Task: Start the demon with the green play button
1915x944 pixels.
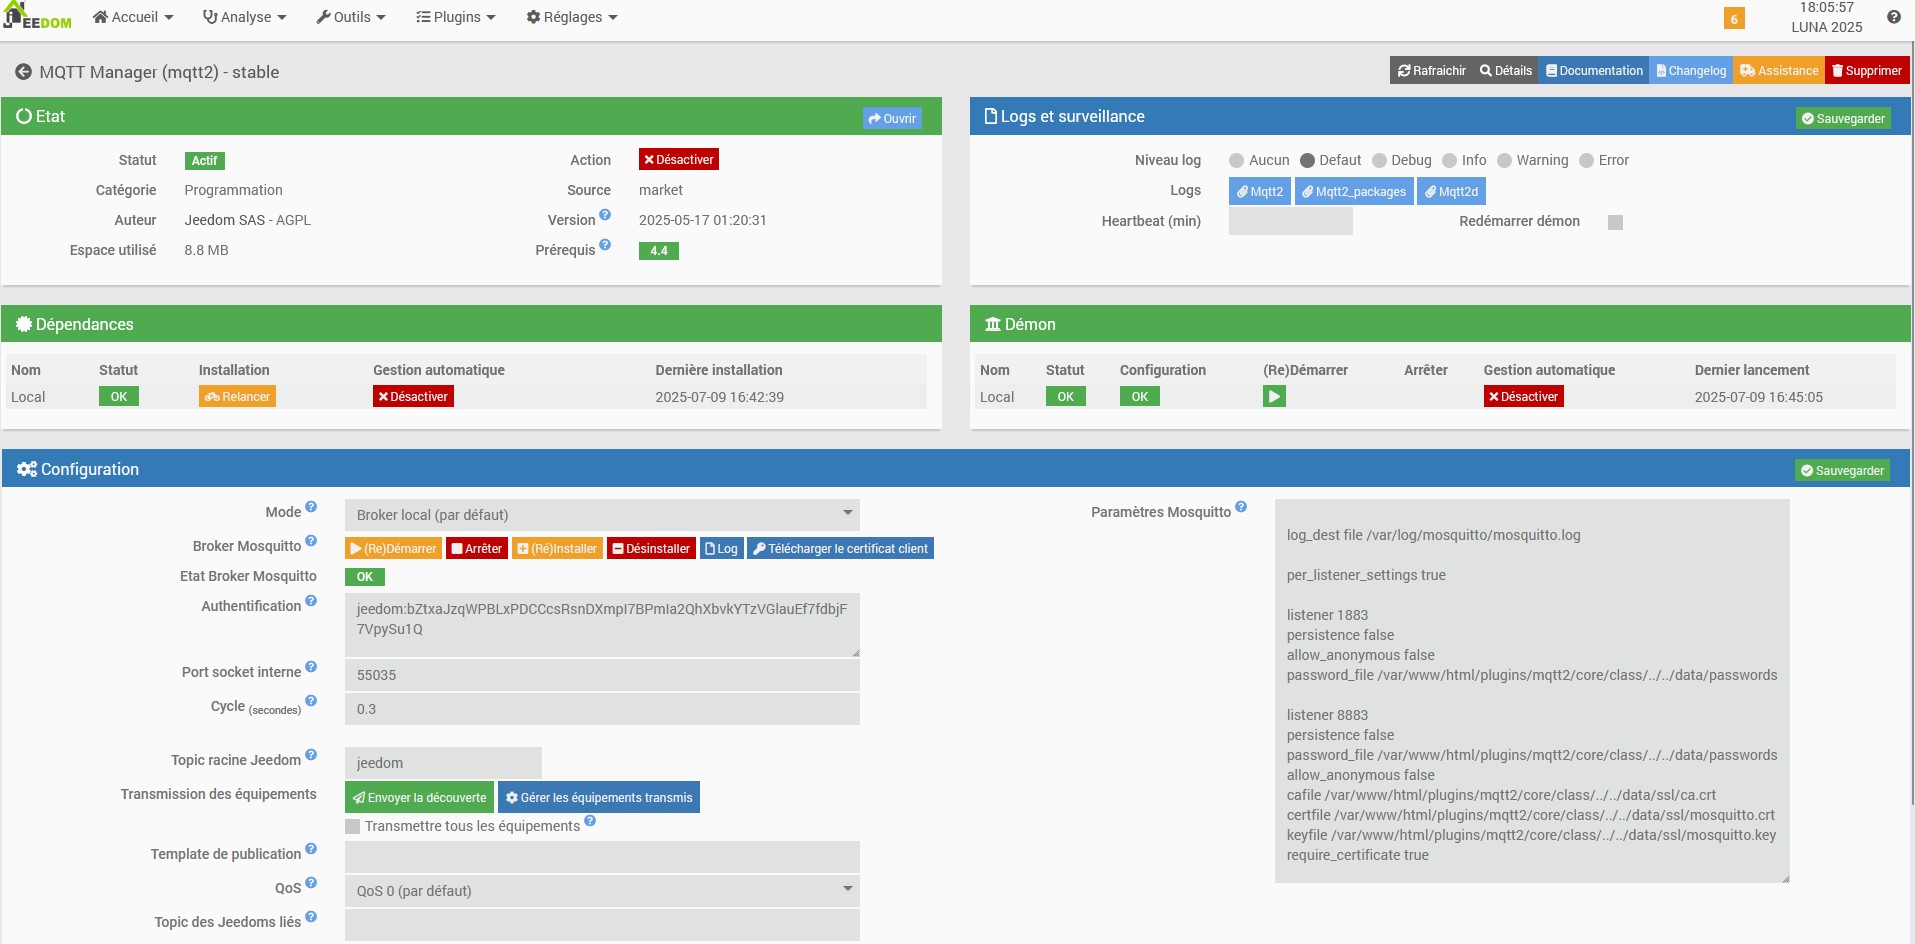Action: tap(1274, 397)
